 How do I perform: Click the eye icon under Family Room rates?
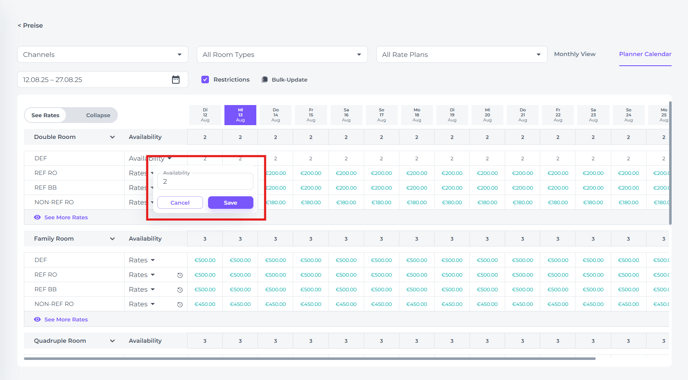click(x=37, y=319)
